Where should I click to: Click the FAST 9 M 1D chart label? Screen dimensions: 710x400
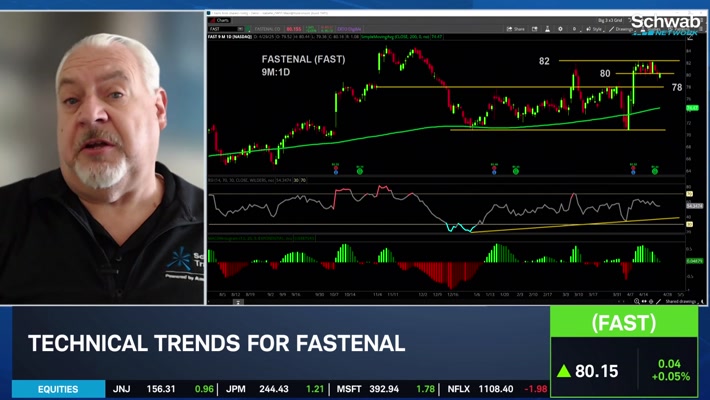click(230, 37)
